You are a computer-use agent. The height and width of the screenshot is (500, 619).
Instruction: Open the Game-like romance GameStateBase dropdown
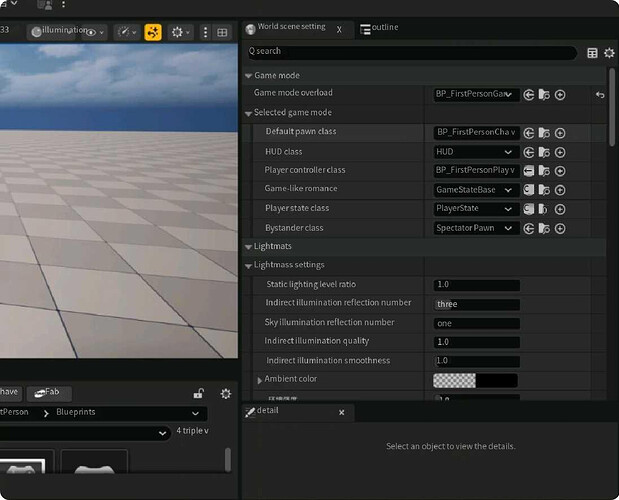477,190
